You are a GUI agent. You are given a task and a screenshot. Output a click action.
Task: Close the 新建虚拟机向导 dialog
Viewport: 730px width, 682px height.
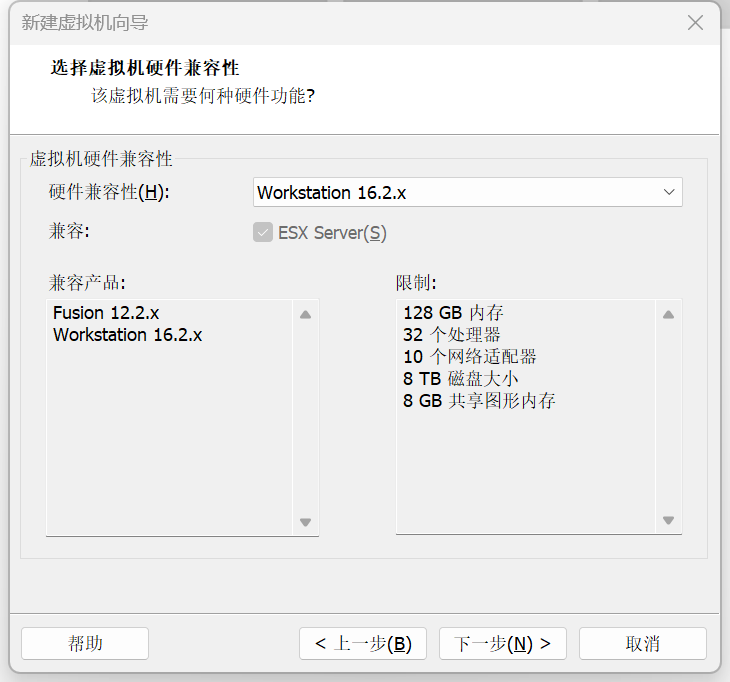pos(696,22)
